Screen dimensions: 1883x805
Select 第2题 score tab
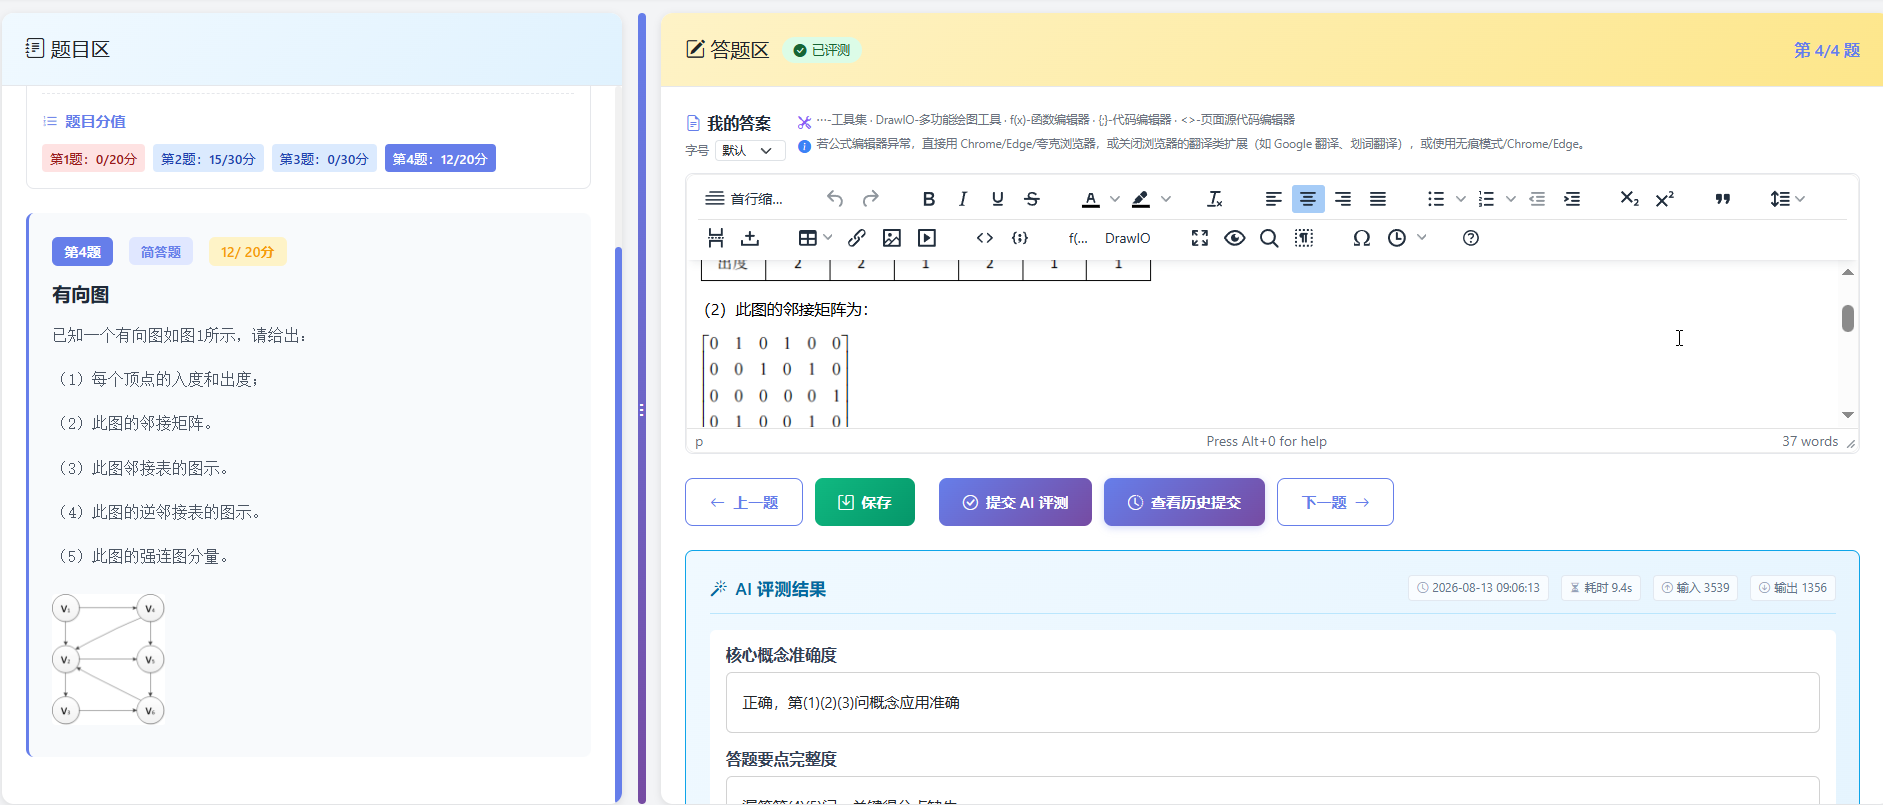pyautogui.click(x=208, y=159)
